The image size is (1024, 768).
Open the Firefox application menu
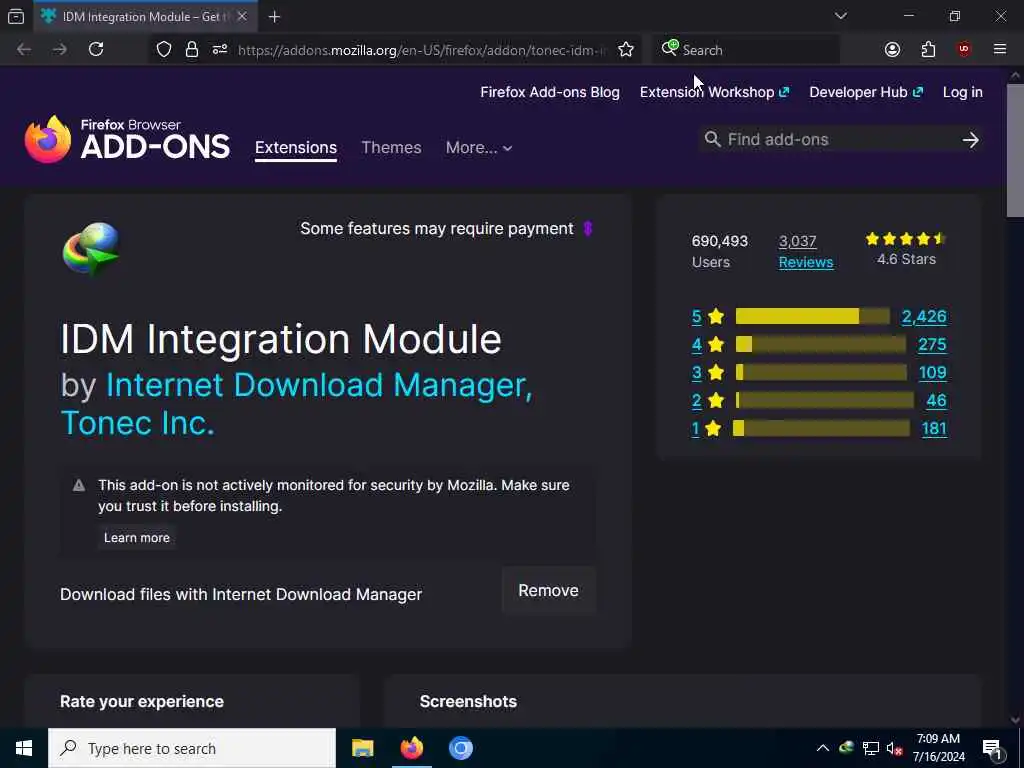999,50
